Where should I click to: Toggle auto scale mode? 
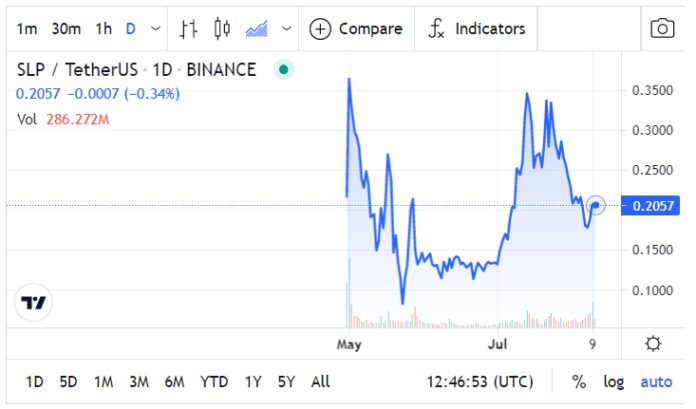point(656,381)
